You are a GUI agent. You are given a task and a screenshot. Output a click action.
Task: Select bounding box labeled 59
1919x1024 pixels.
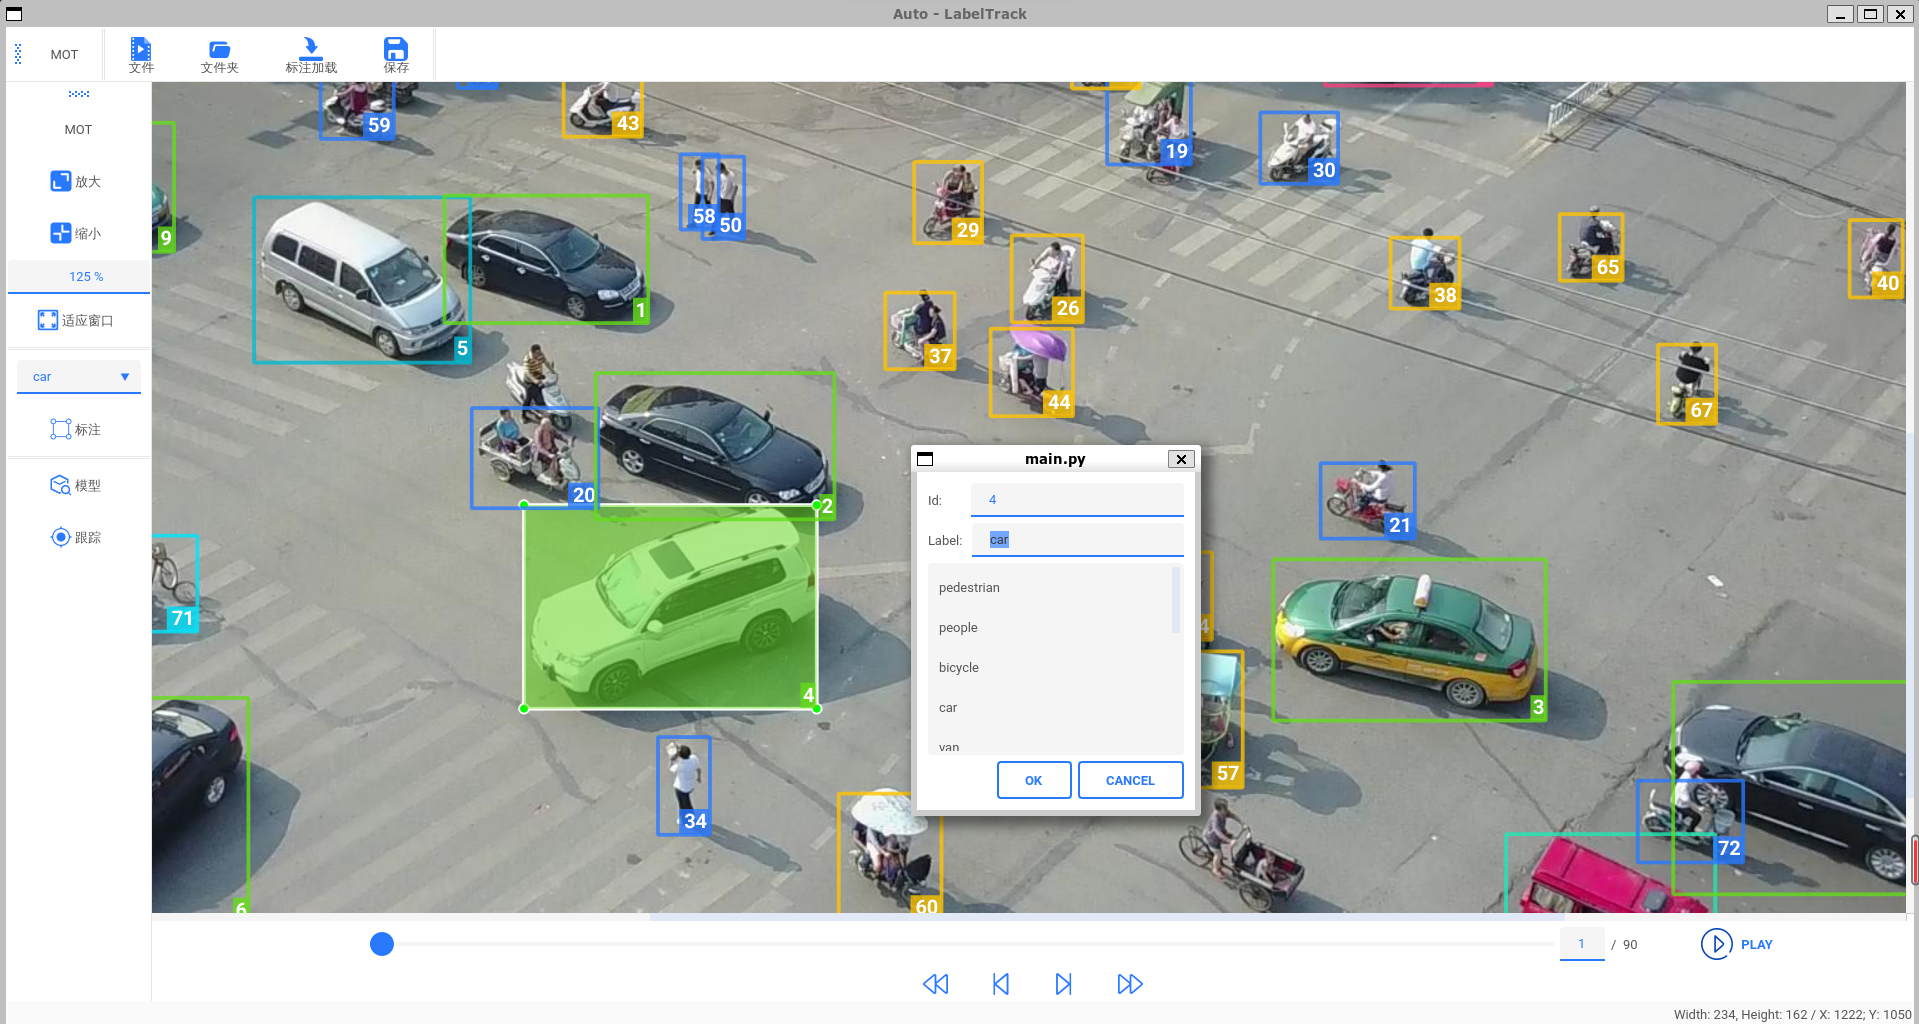tap(357, 110)
